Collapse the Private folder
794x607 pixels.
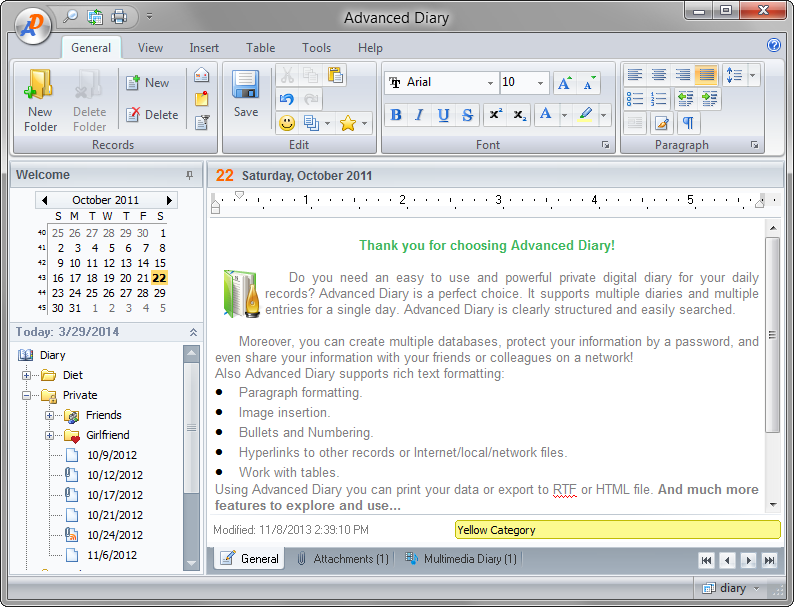(26, 395)
